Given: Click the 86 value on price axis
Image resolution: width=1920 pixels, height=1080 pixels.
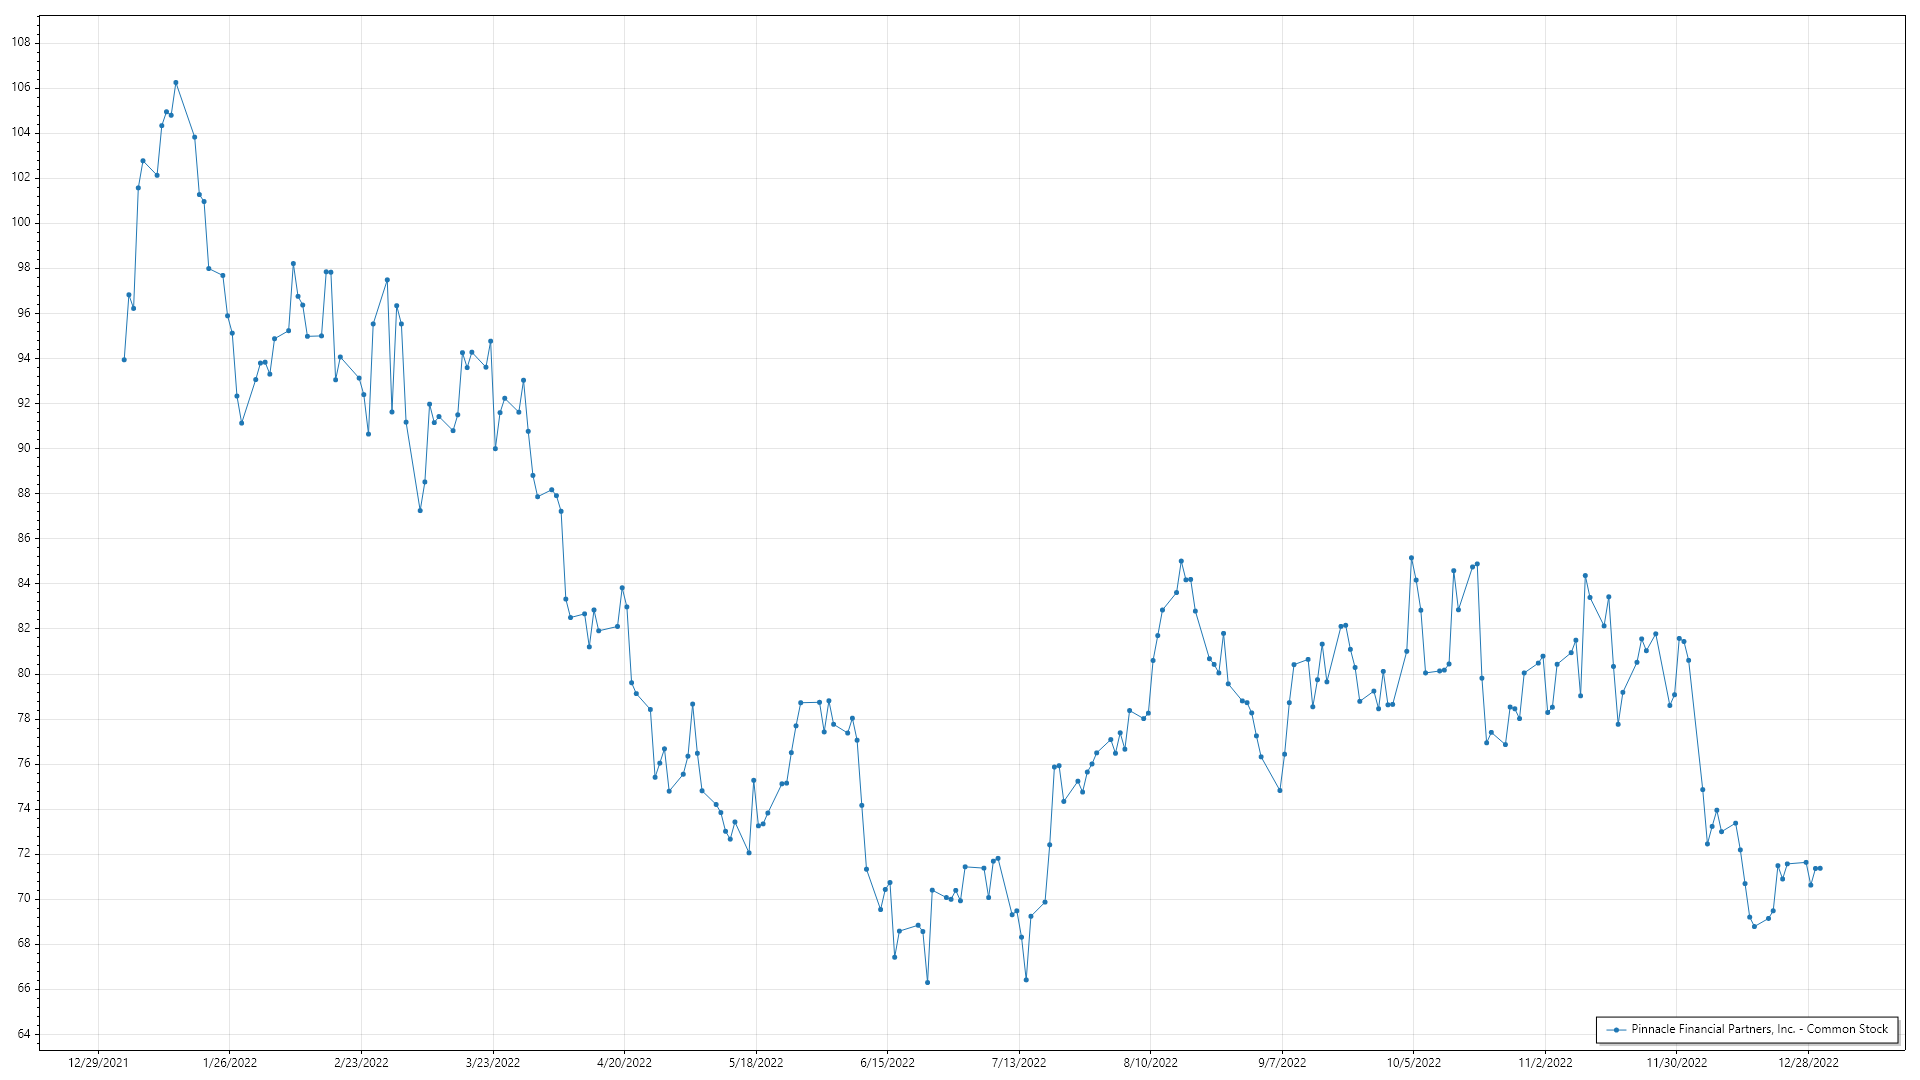Looking at the screenshot, I should (x=24, y=538).
